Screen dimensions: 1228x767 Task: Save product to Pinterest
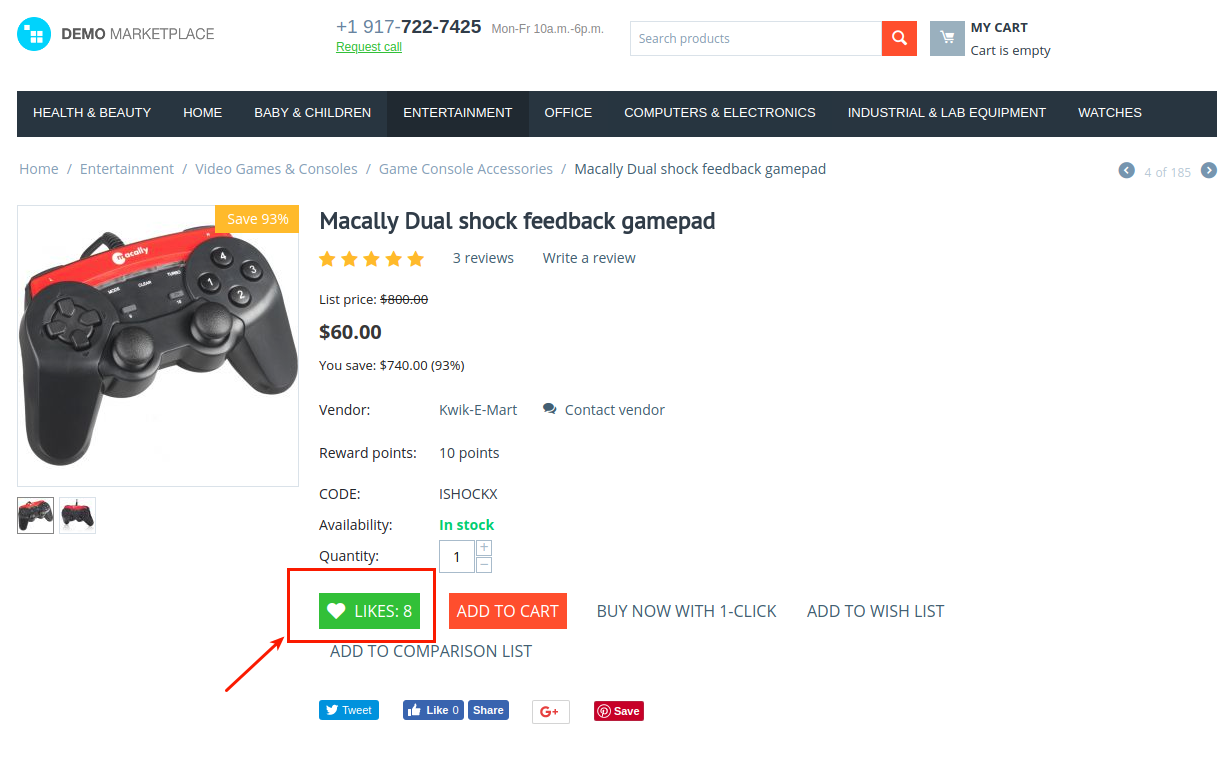619,711
